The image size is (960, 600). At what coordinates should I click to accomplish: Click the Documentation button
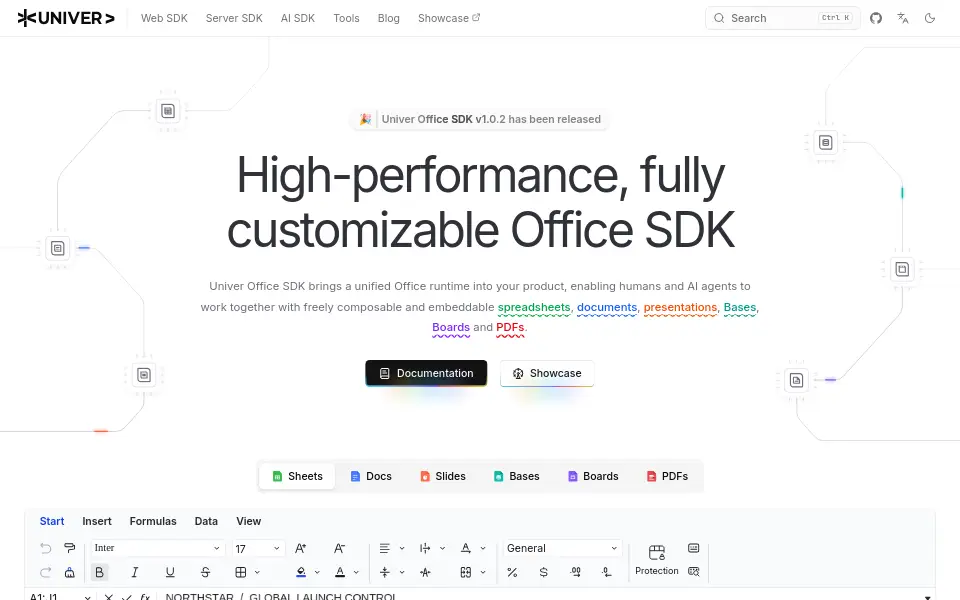tap(426, 373)
